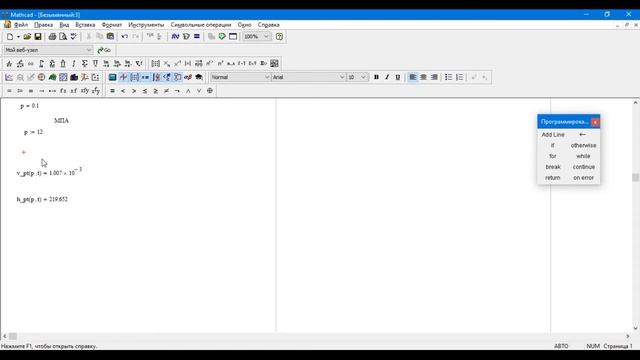640x360 pixels.
Task: Insert on error statement
Action: (583, 178)
